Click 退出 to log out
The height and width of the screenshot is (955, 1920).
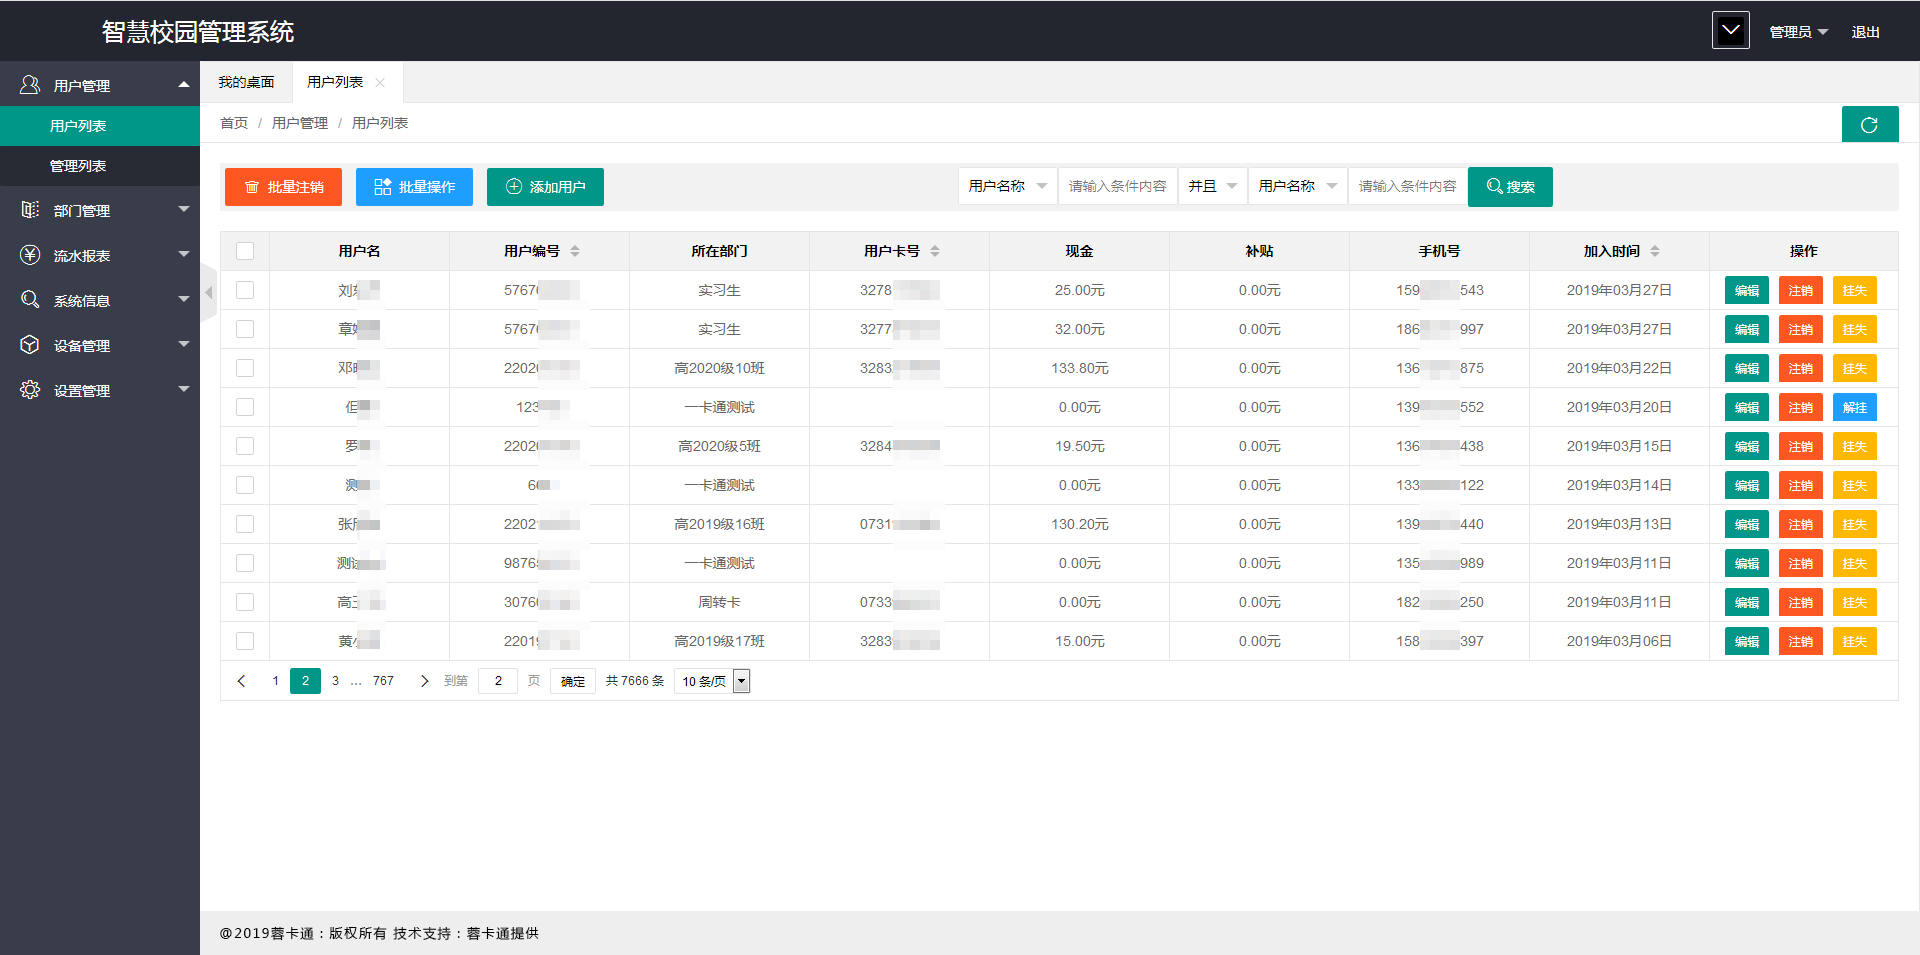(1865, 32)
